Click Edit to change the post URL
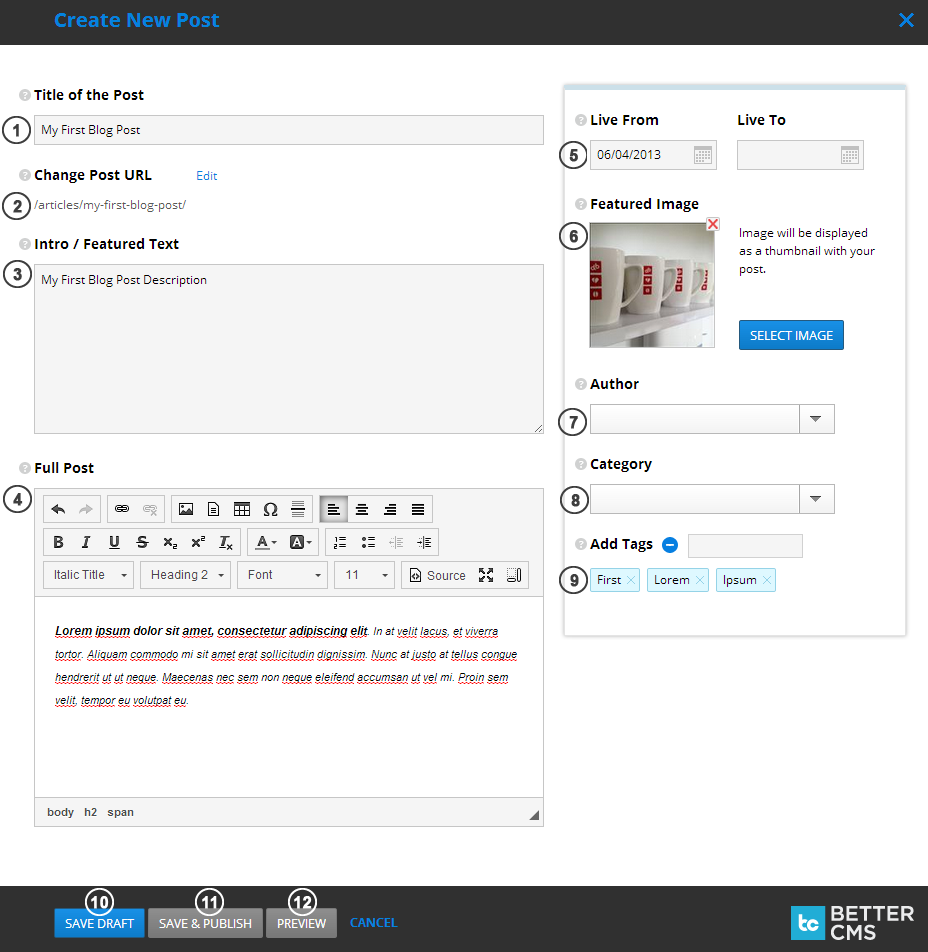928x952 pixels. pyautogui.click(x=207, y=176)
